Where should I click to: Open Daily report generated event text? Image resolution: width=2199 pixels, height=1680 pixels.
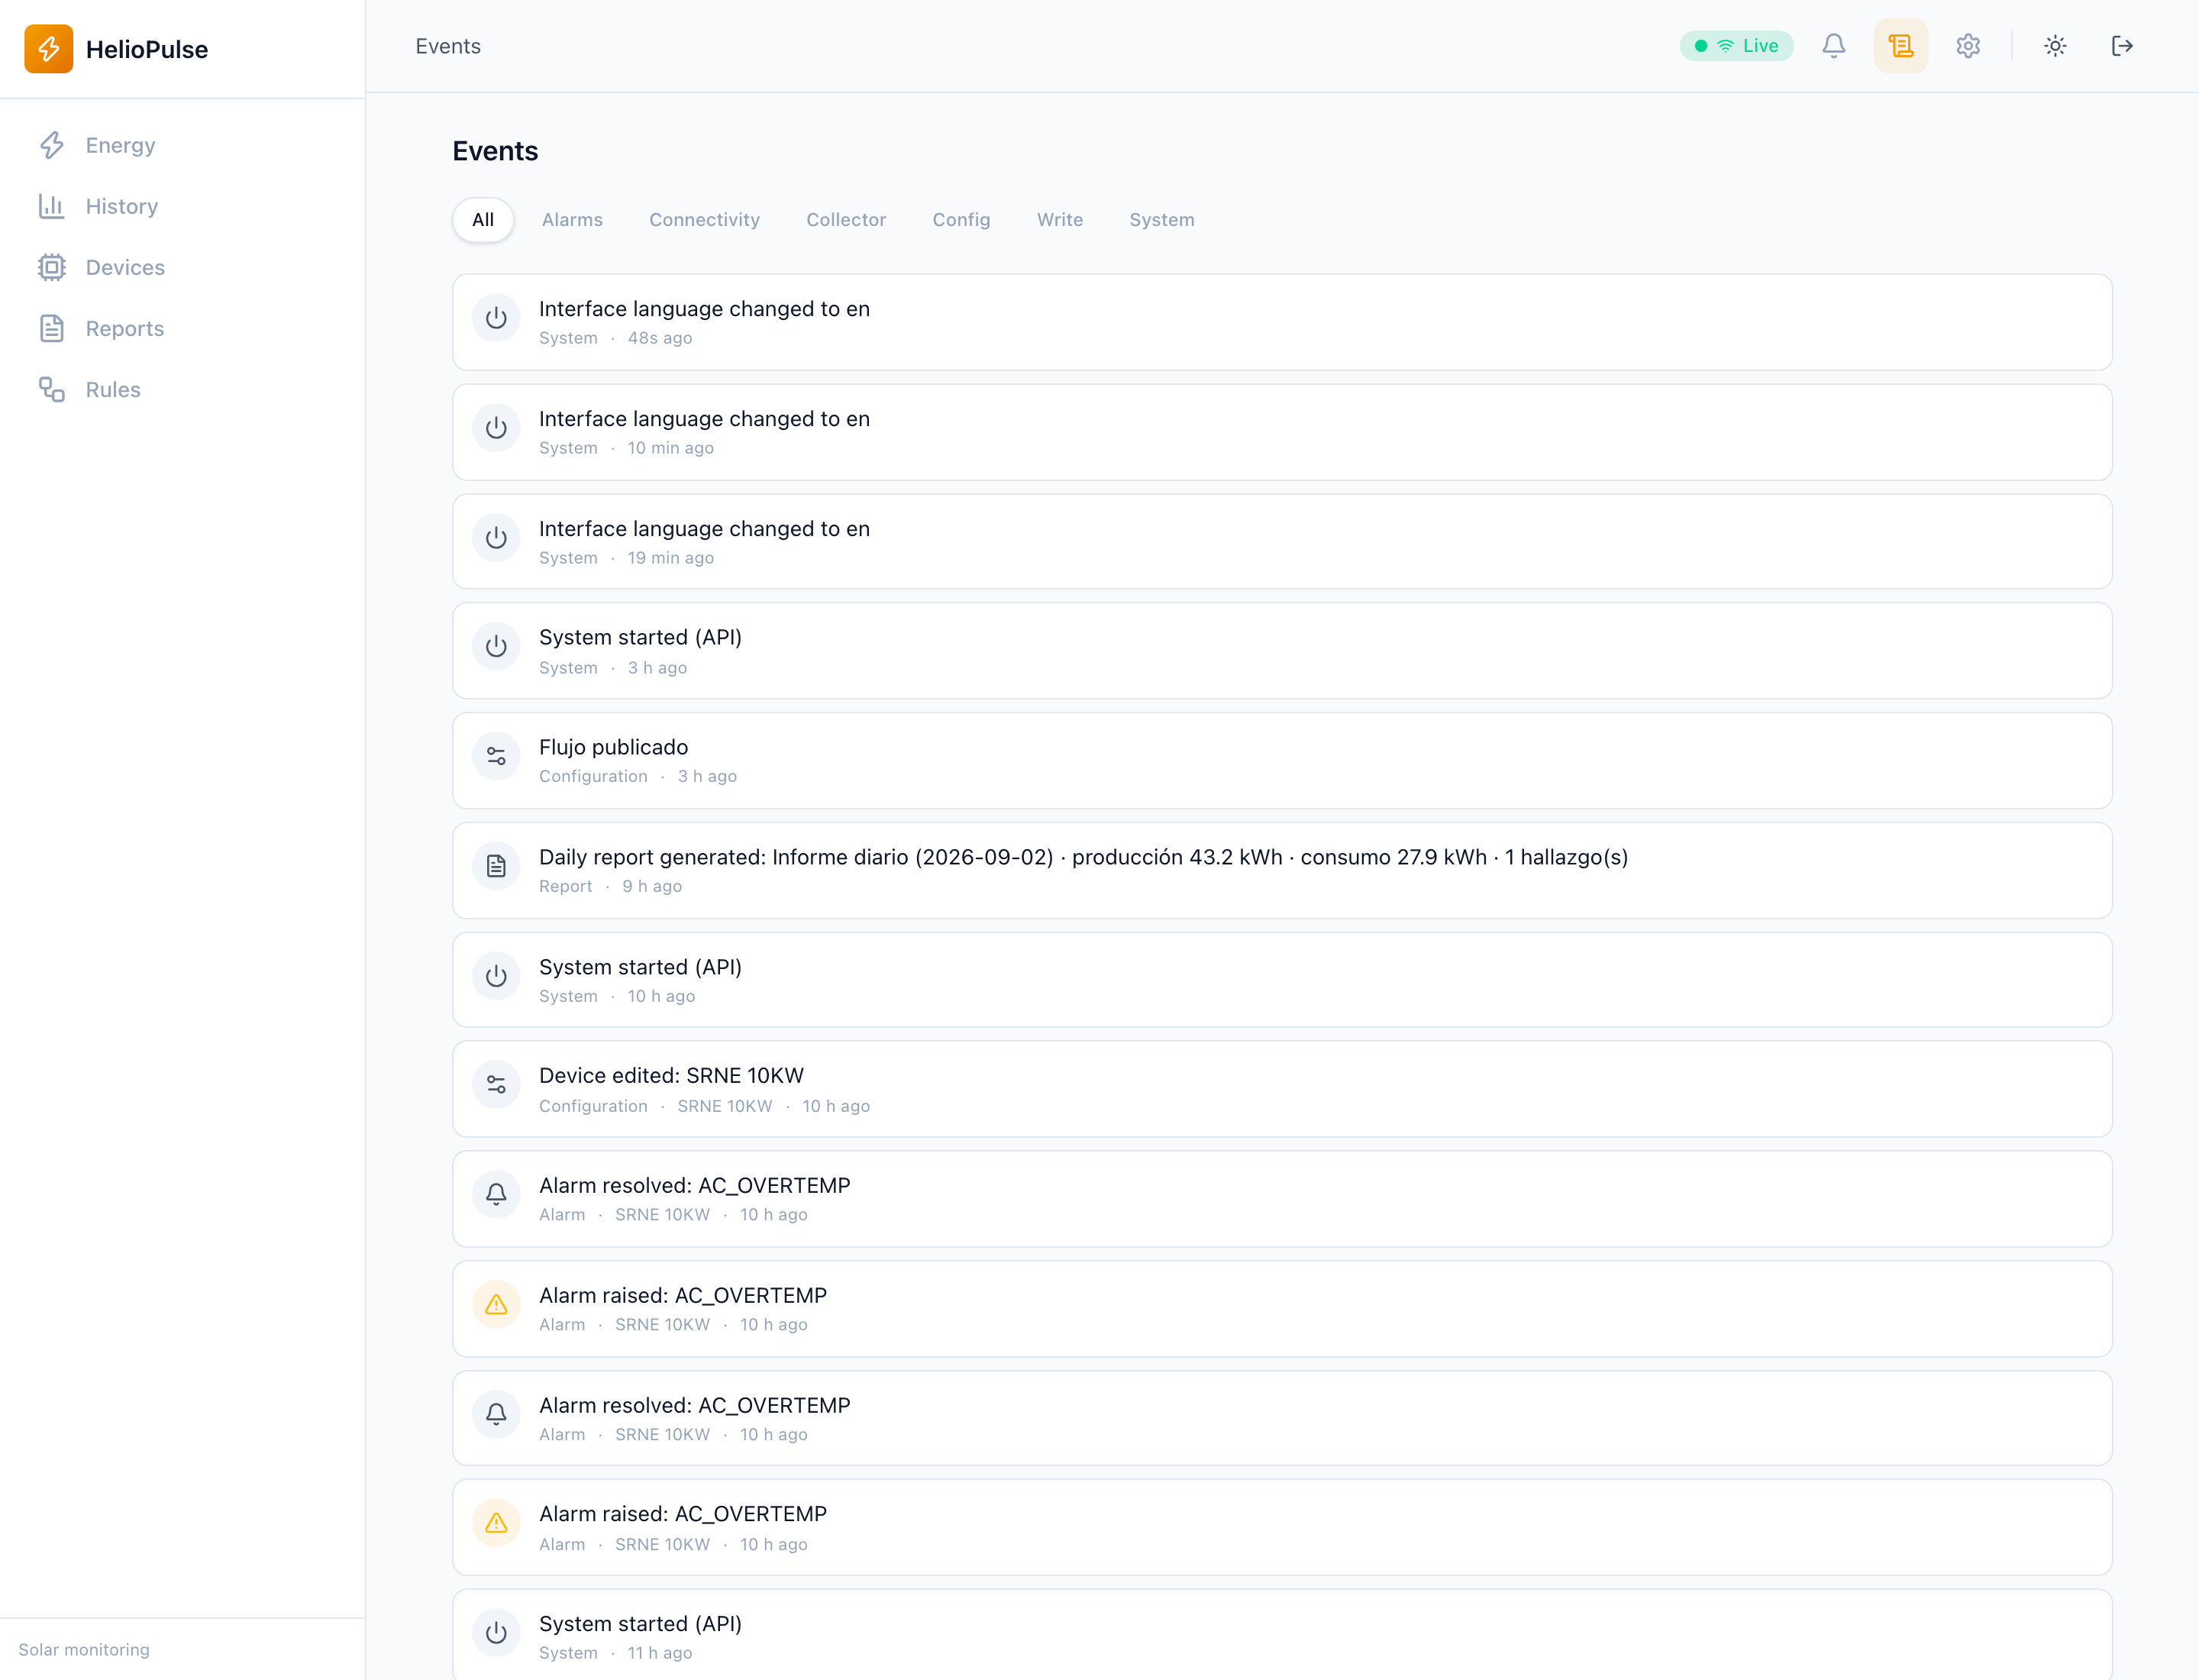[x=1083, y=858]
